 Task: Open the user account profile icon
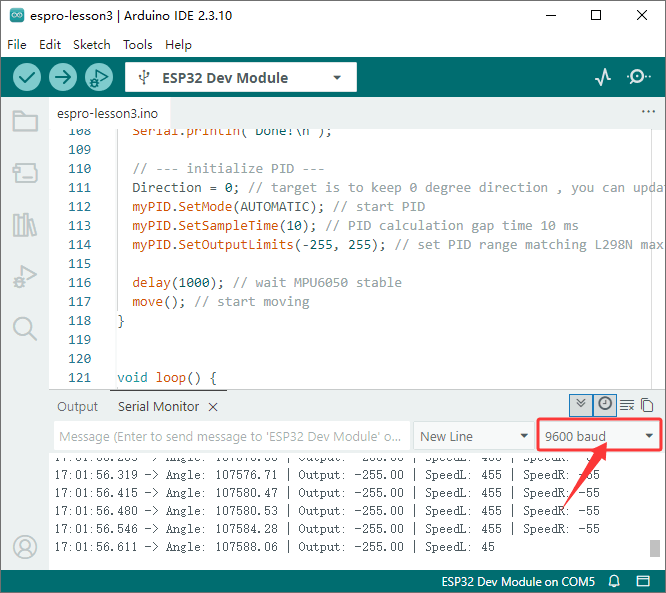[25, 547]
